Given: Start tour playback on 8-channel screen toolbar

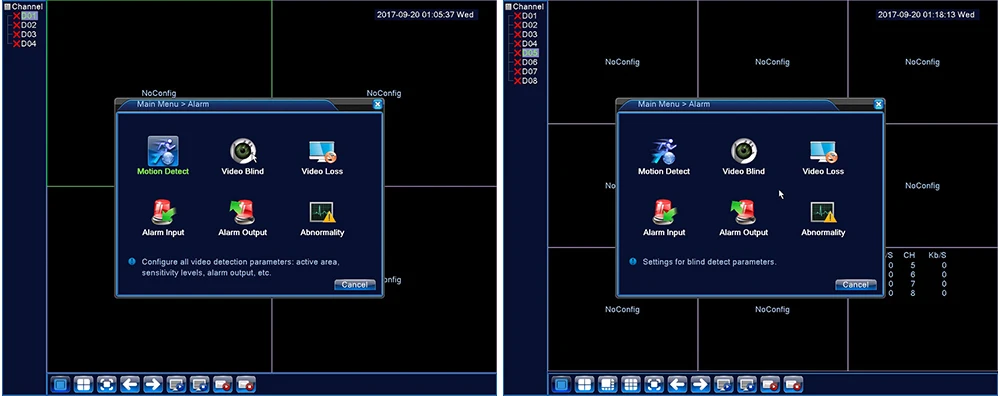Looking at the screenshot, I should point(723,385).
